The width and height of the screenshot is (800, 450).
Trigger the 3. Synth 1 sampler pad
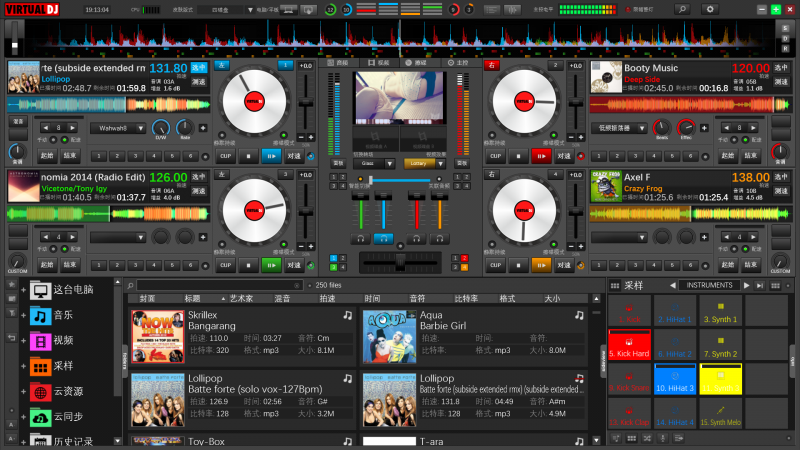coord(720,311)
